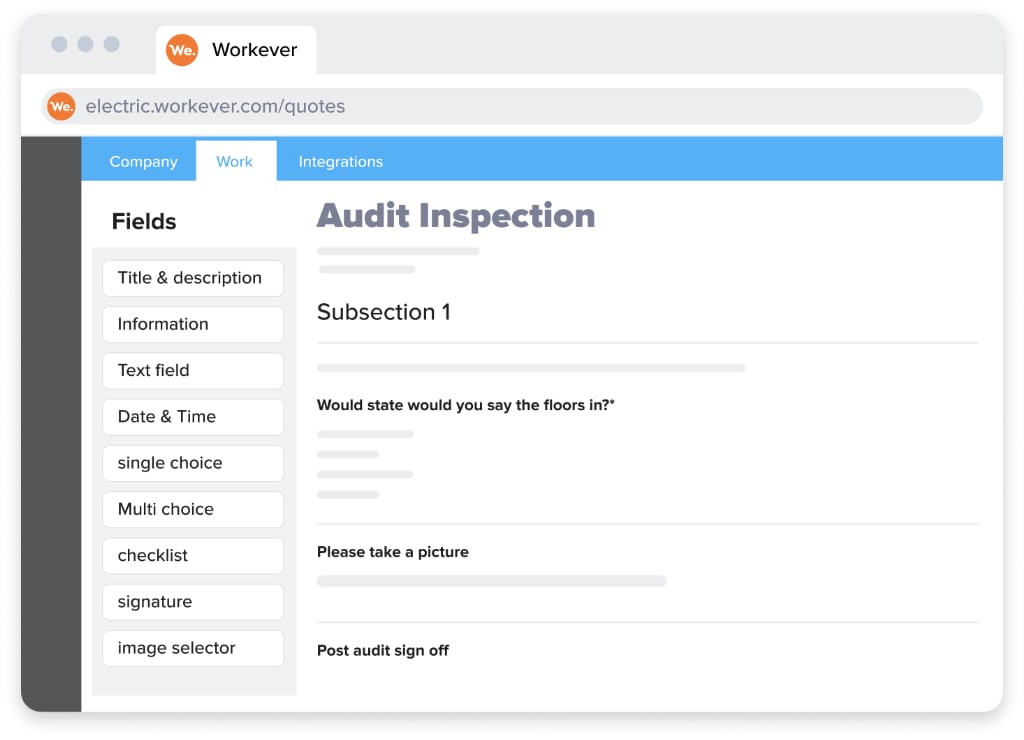
Task: Select the Post audit sign off item
Action: pyautogui.click(x=383, y=650)
